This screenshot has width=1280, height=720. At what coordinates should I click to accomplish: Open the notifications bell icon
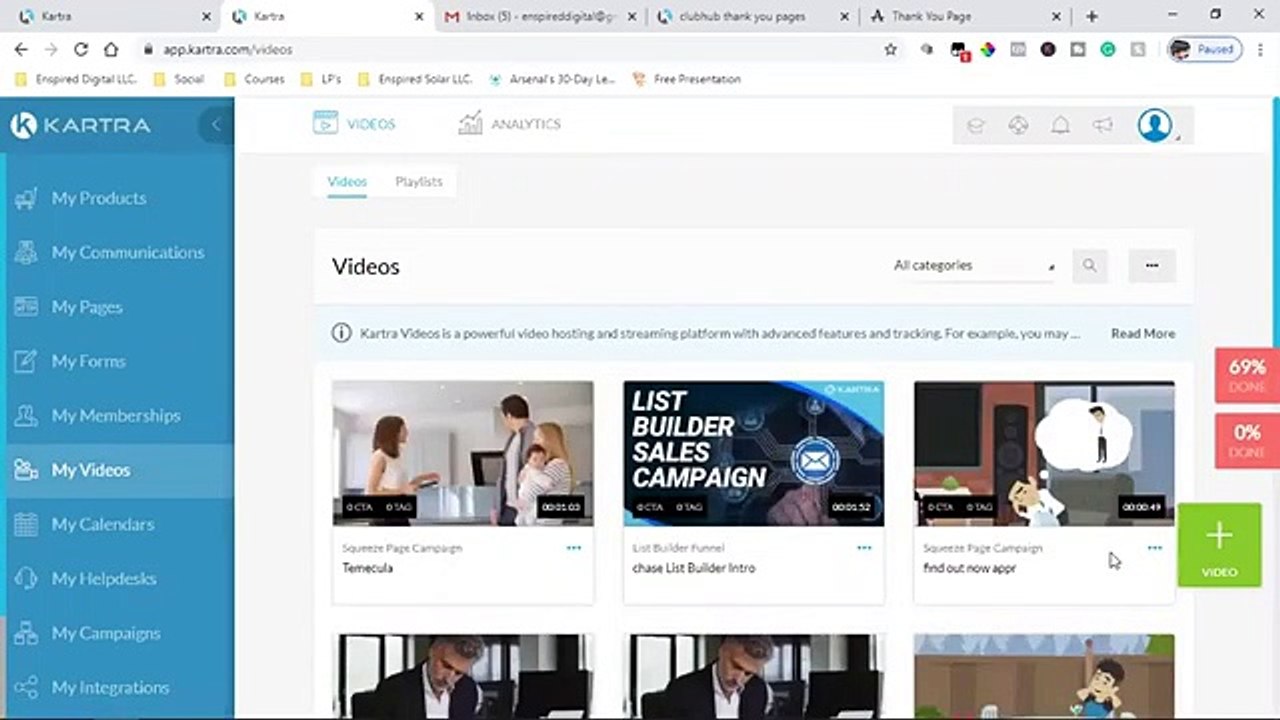click(x=1060, y=125)
